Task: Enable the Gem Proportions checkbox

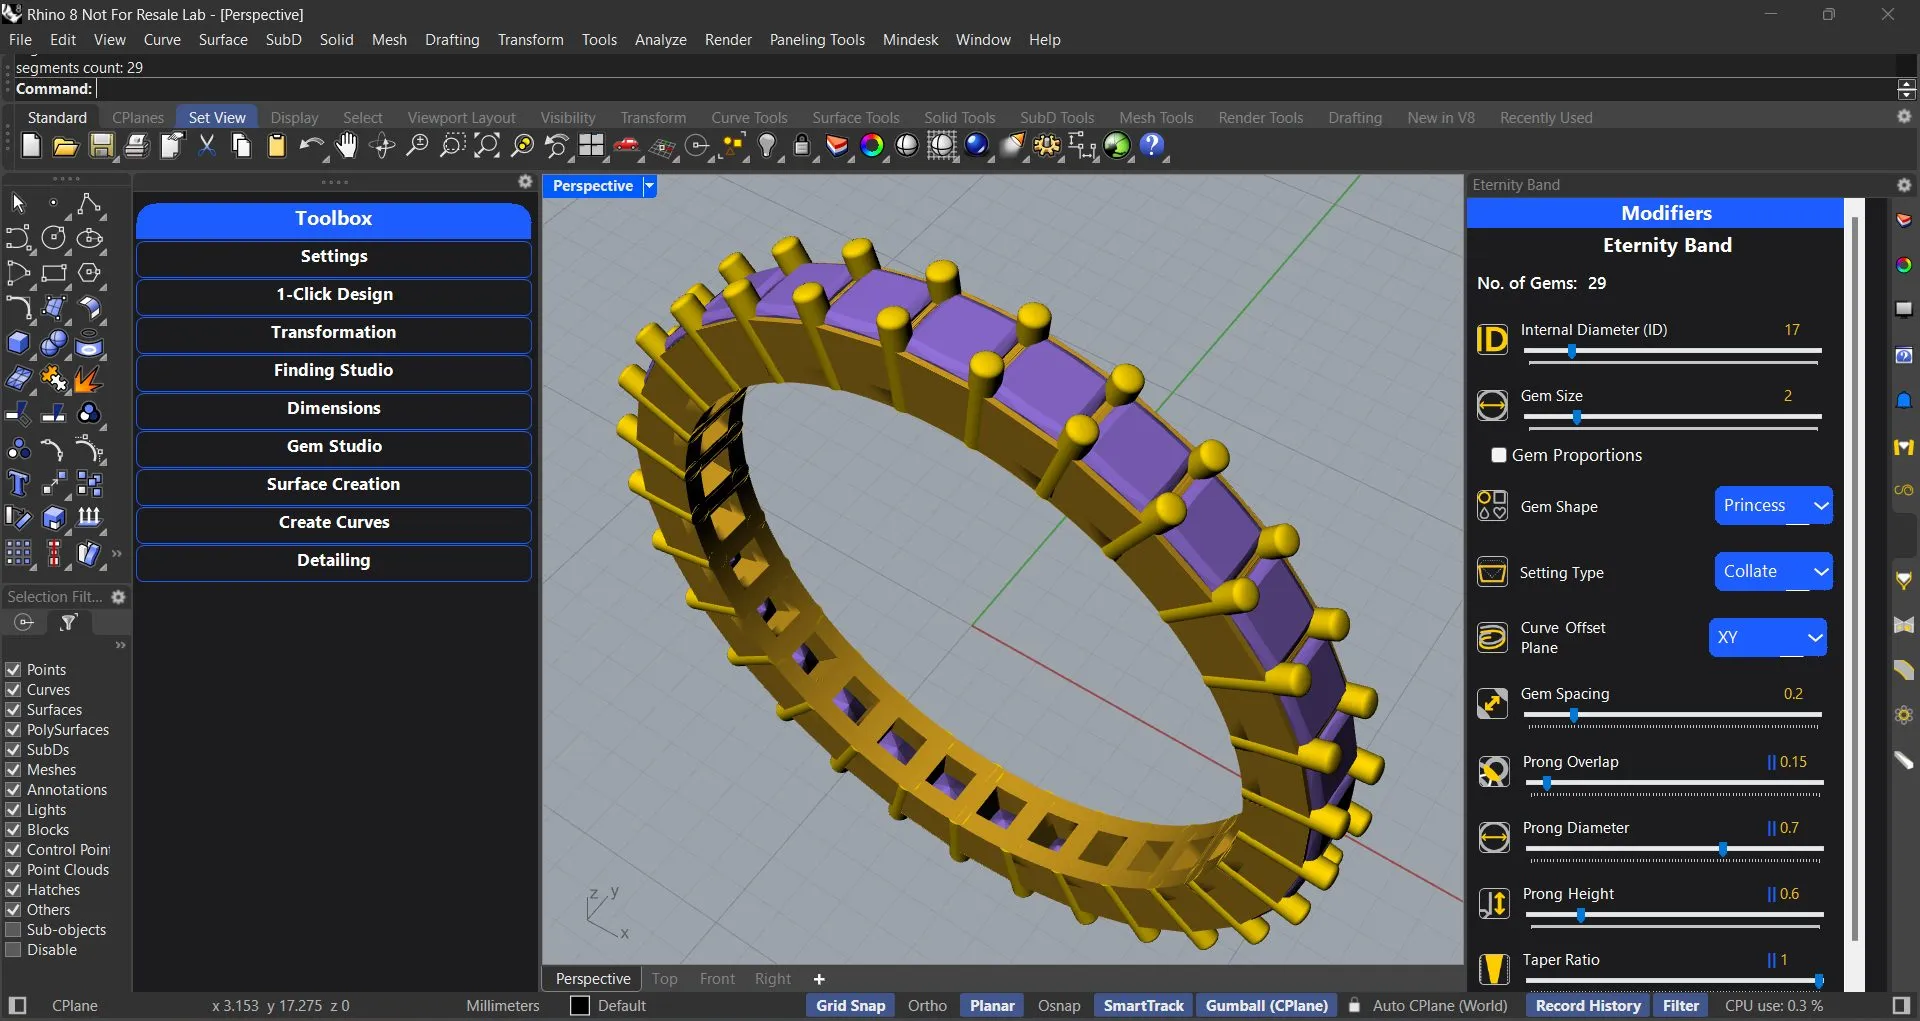Action: (x=1498, y=455)
